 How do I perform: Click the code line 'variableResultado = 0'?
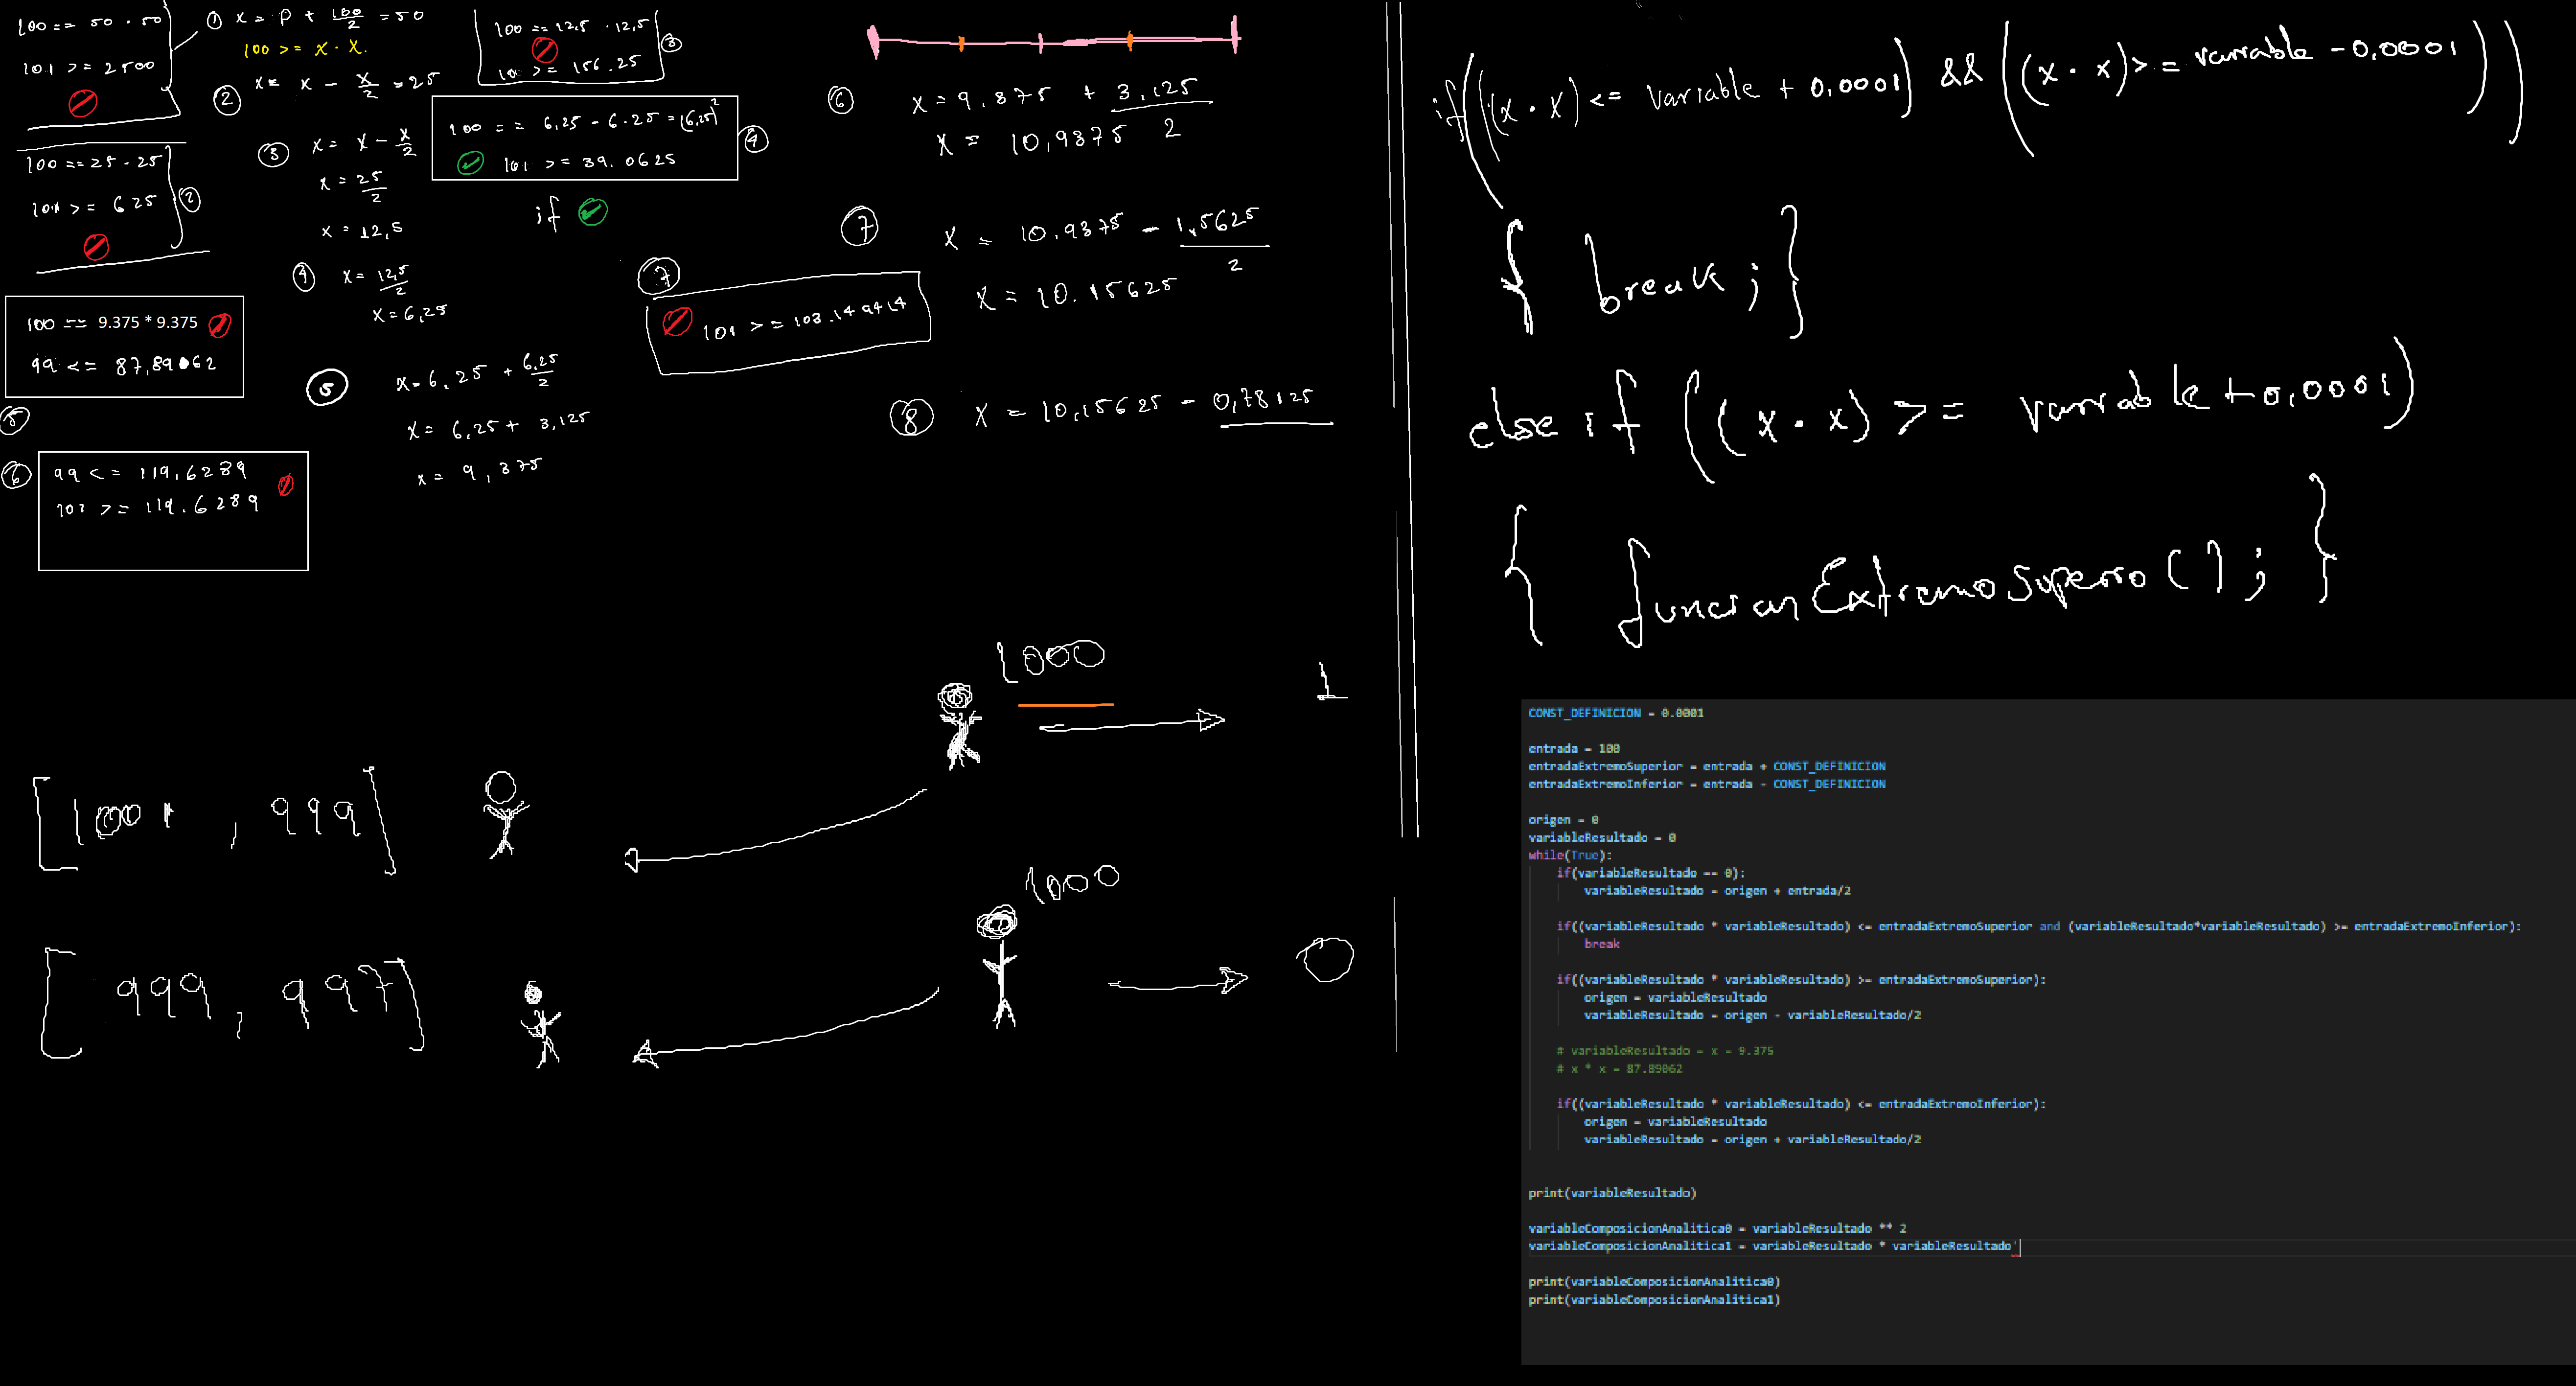[x=1601, y=837]
